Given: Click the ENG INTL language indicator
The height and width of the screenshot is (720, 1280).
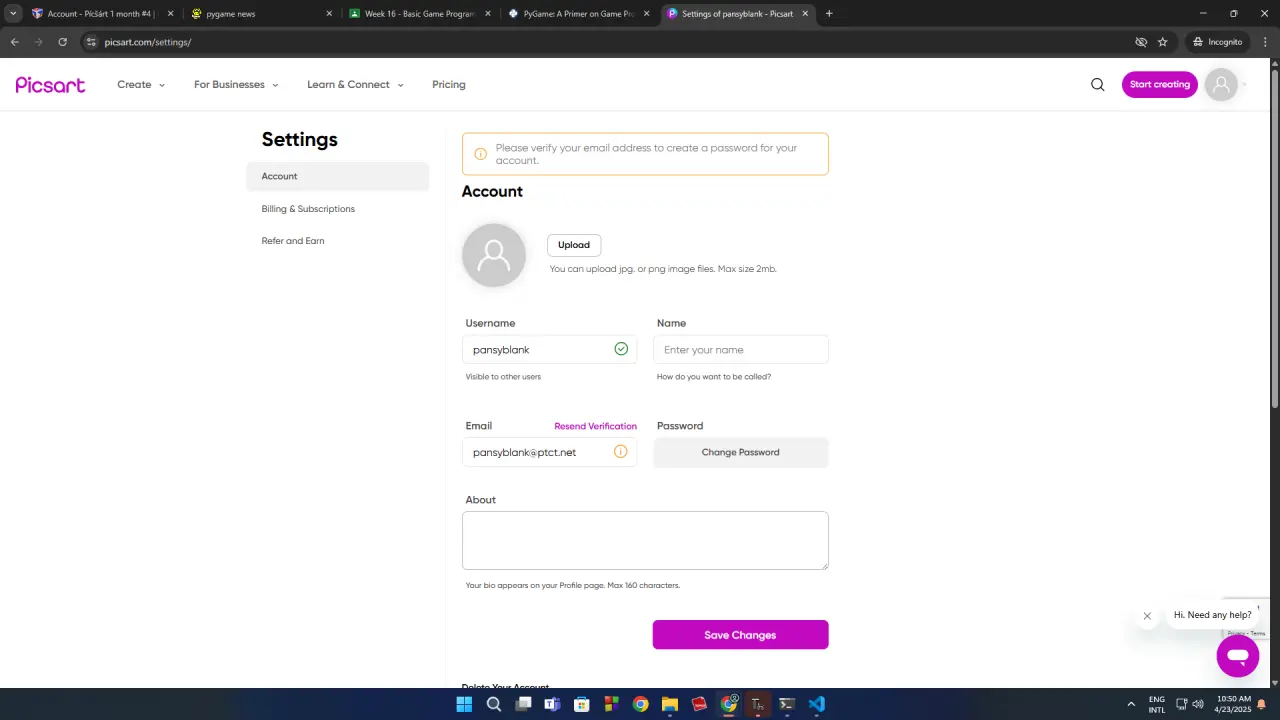Looking at the screenshot, I should [x=1157, y=704].
